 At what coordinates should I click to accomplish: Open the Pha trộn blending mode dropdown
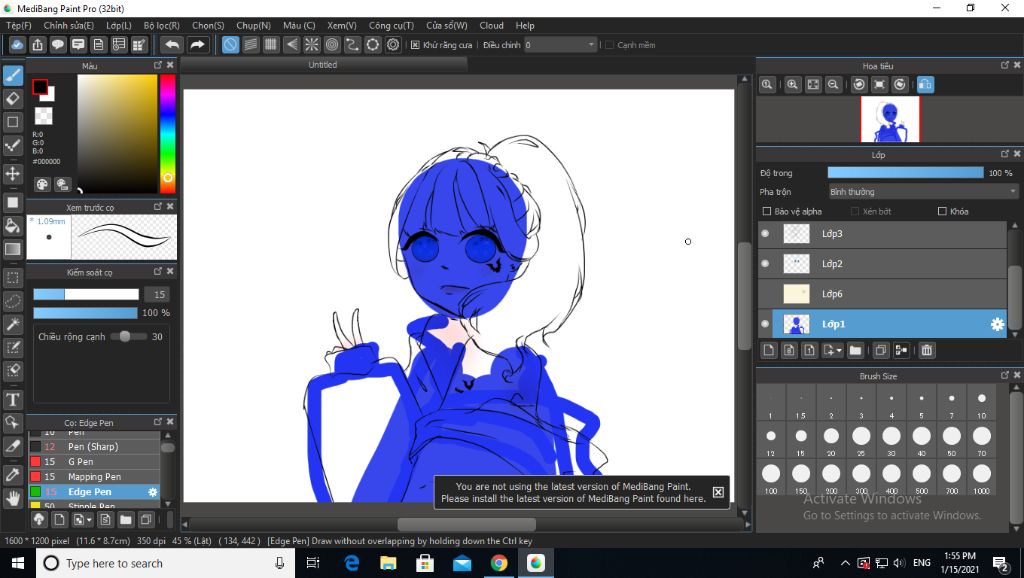click(x=923, y=191)
